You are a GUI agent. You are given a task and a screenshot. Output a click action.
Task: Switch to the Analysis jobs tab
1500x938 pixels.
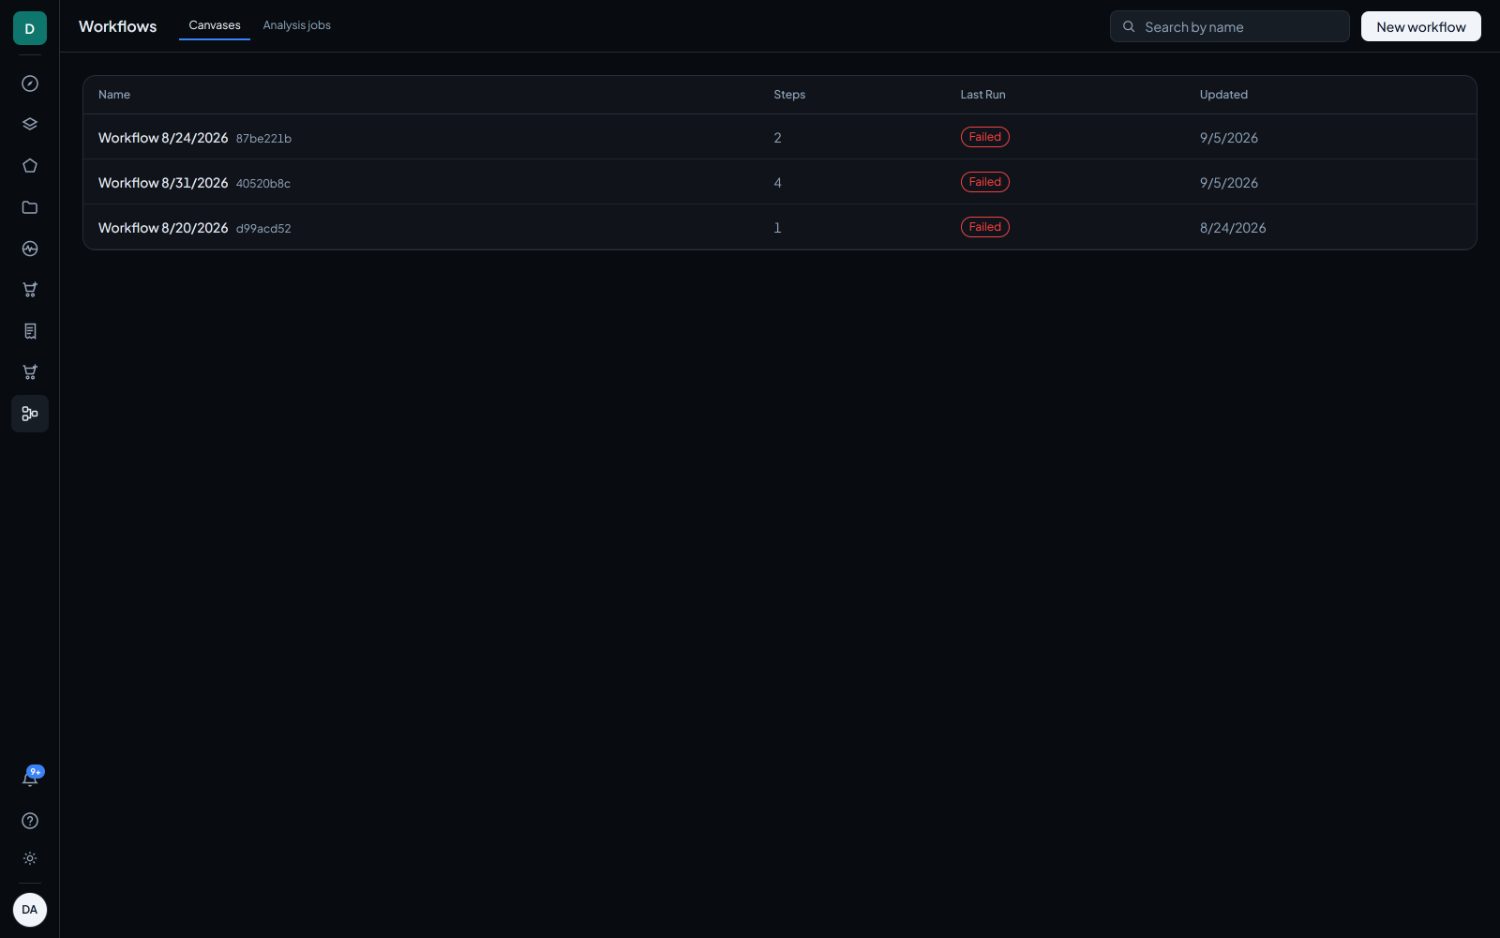(297, 25)
